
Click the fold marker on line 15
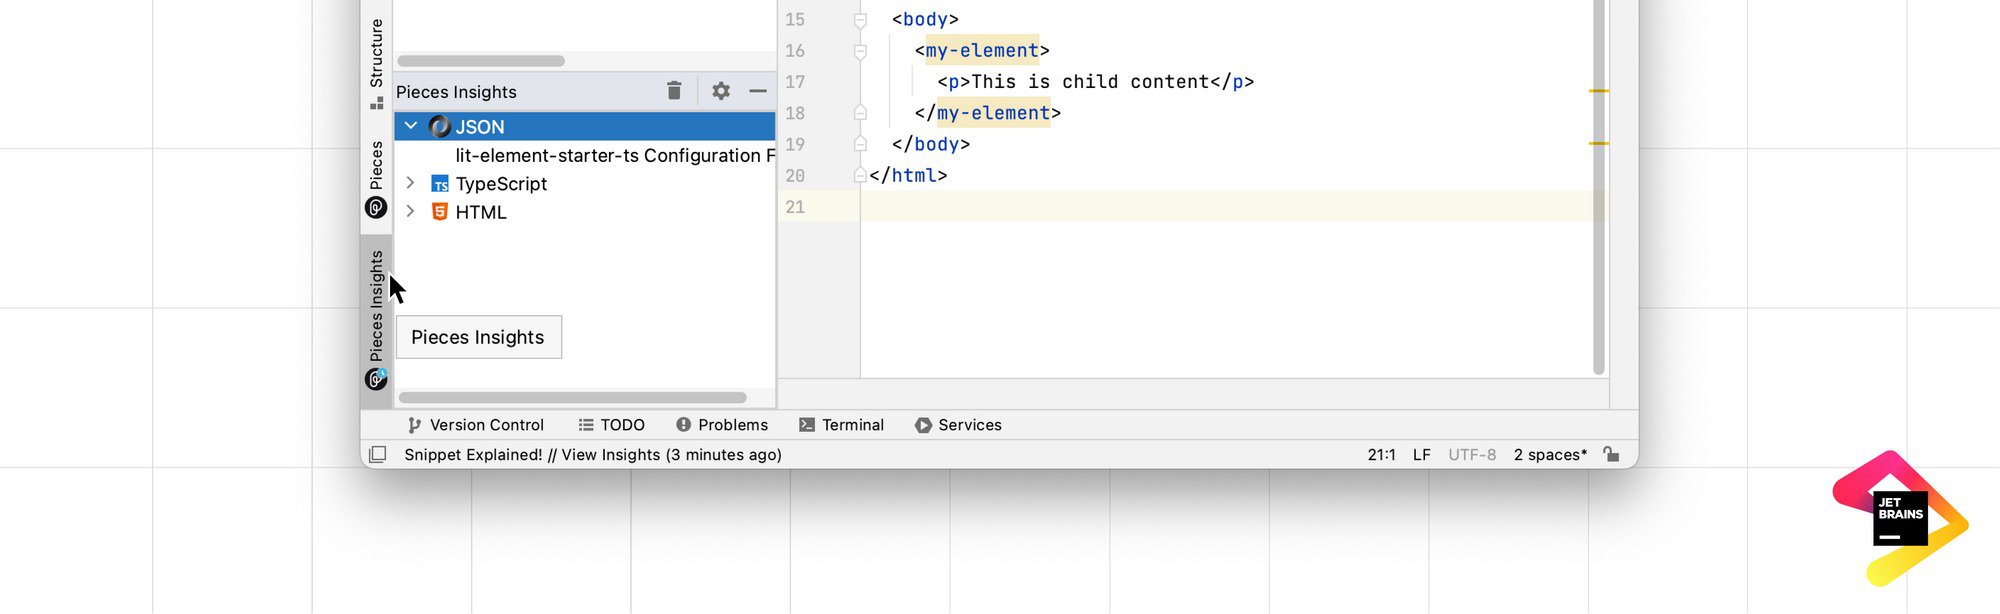click(860, 19)
